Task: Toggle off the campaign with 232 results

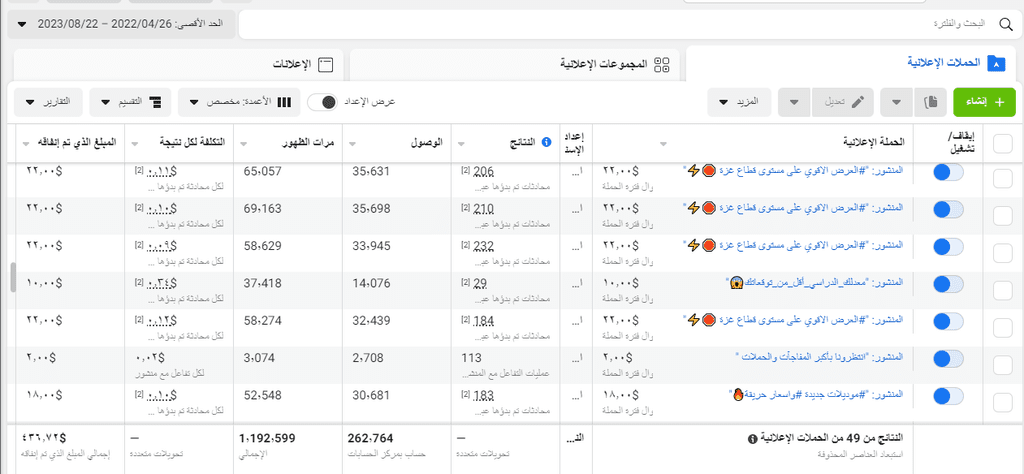Action: click(948, 247)
